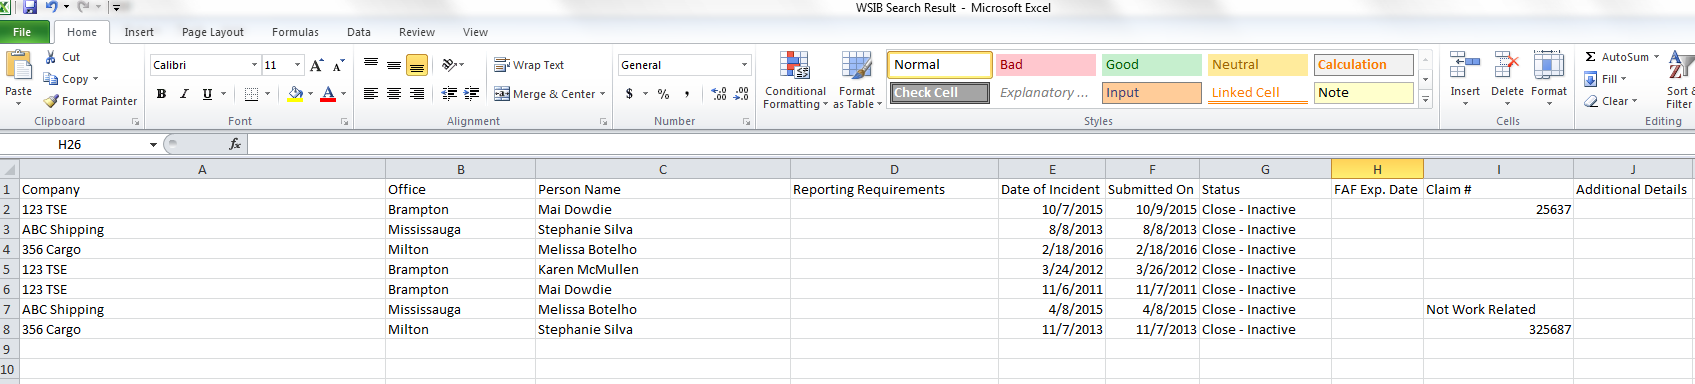
Task: Apply Comma Style icon
Action: (x=687, y=94)
